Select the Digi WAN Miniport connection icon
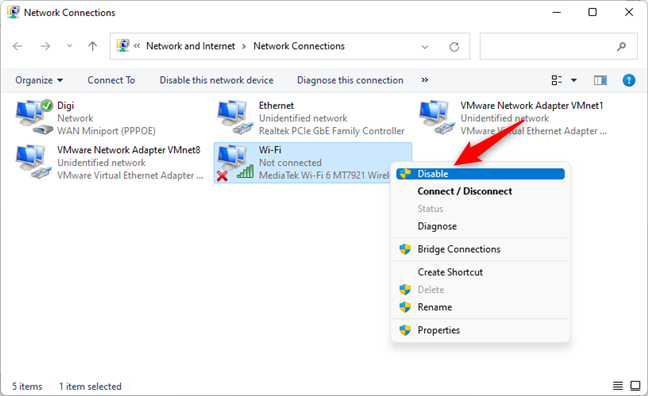Viewport: 648px width, 396px height. tap(34, 117)
